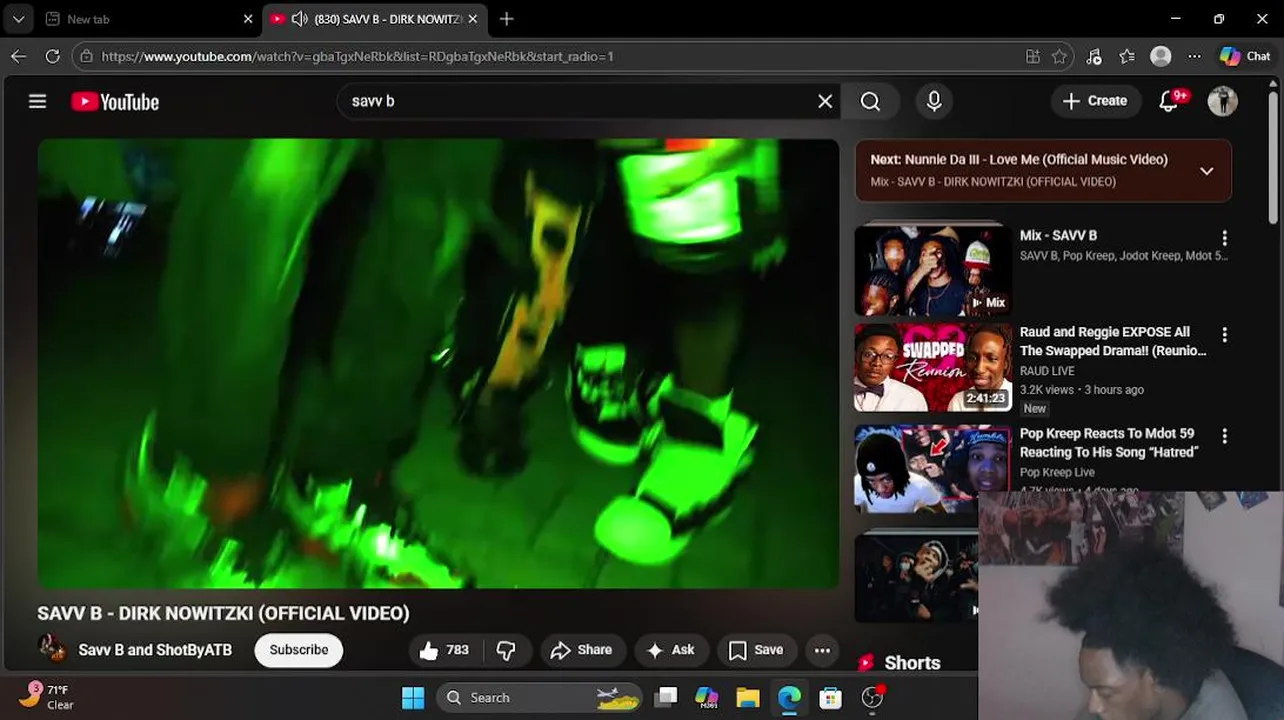Open the Pop Kreep Live channel name

1057,472
